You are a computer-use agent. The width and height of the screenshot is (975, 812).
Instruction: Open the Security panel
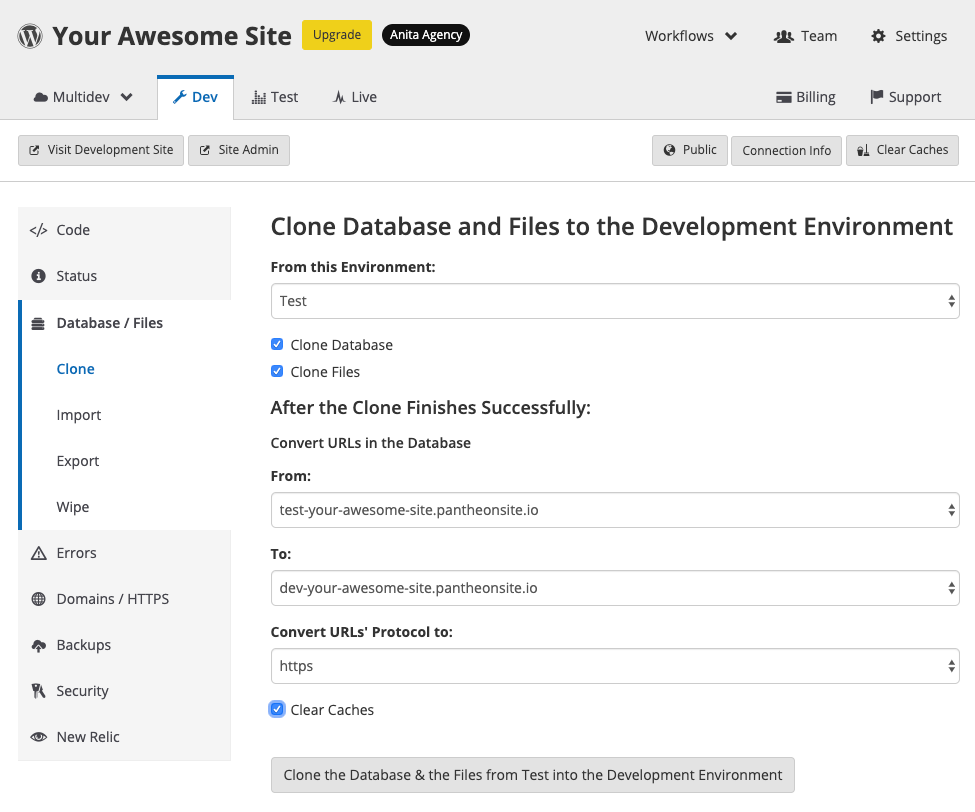pyautogui.click(x=82, y=690)
